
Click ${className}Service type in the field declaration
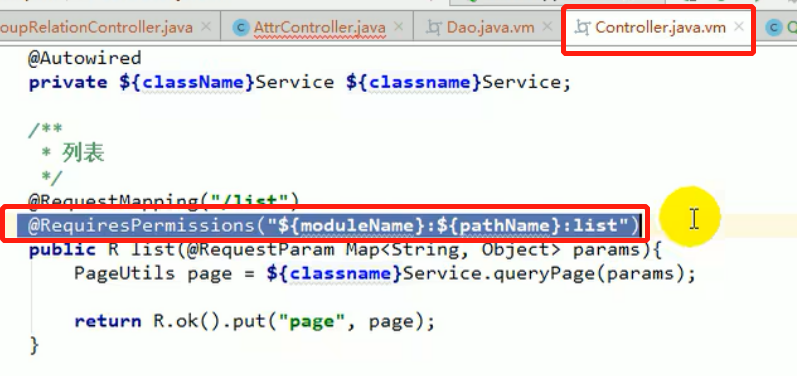227,82
